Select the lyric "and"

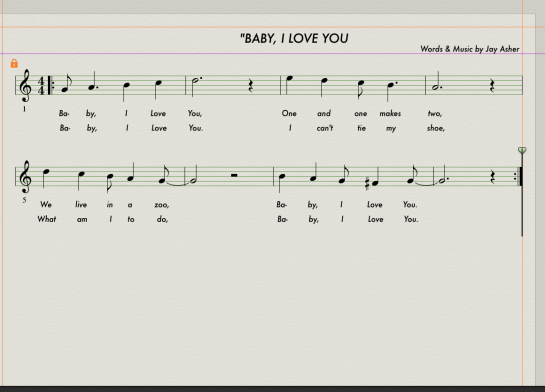tap(324, 113)
